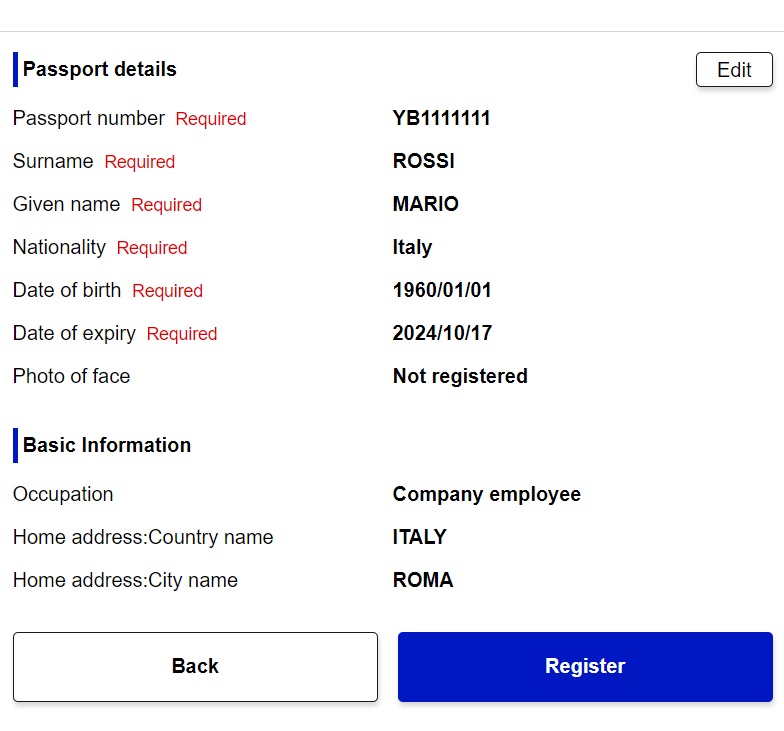The image size is (784, 731).
Task: Select the Nationality value Italy
Action: pyautogui.click(x=412, y=248)
